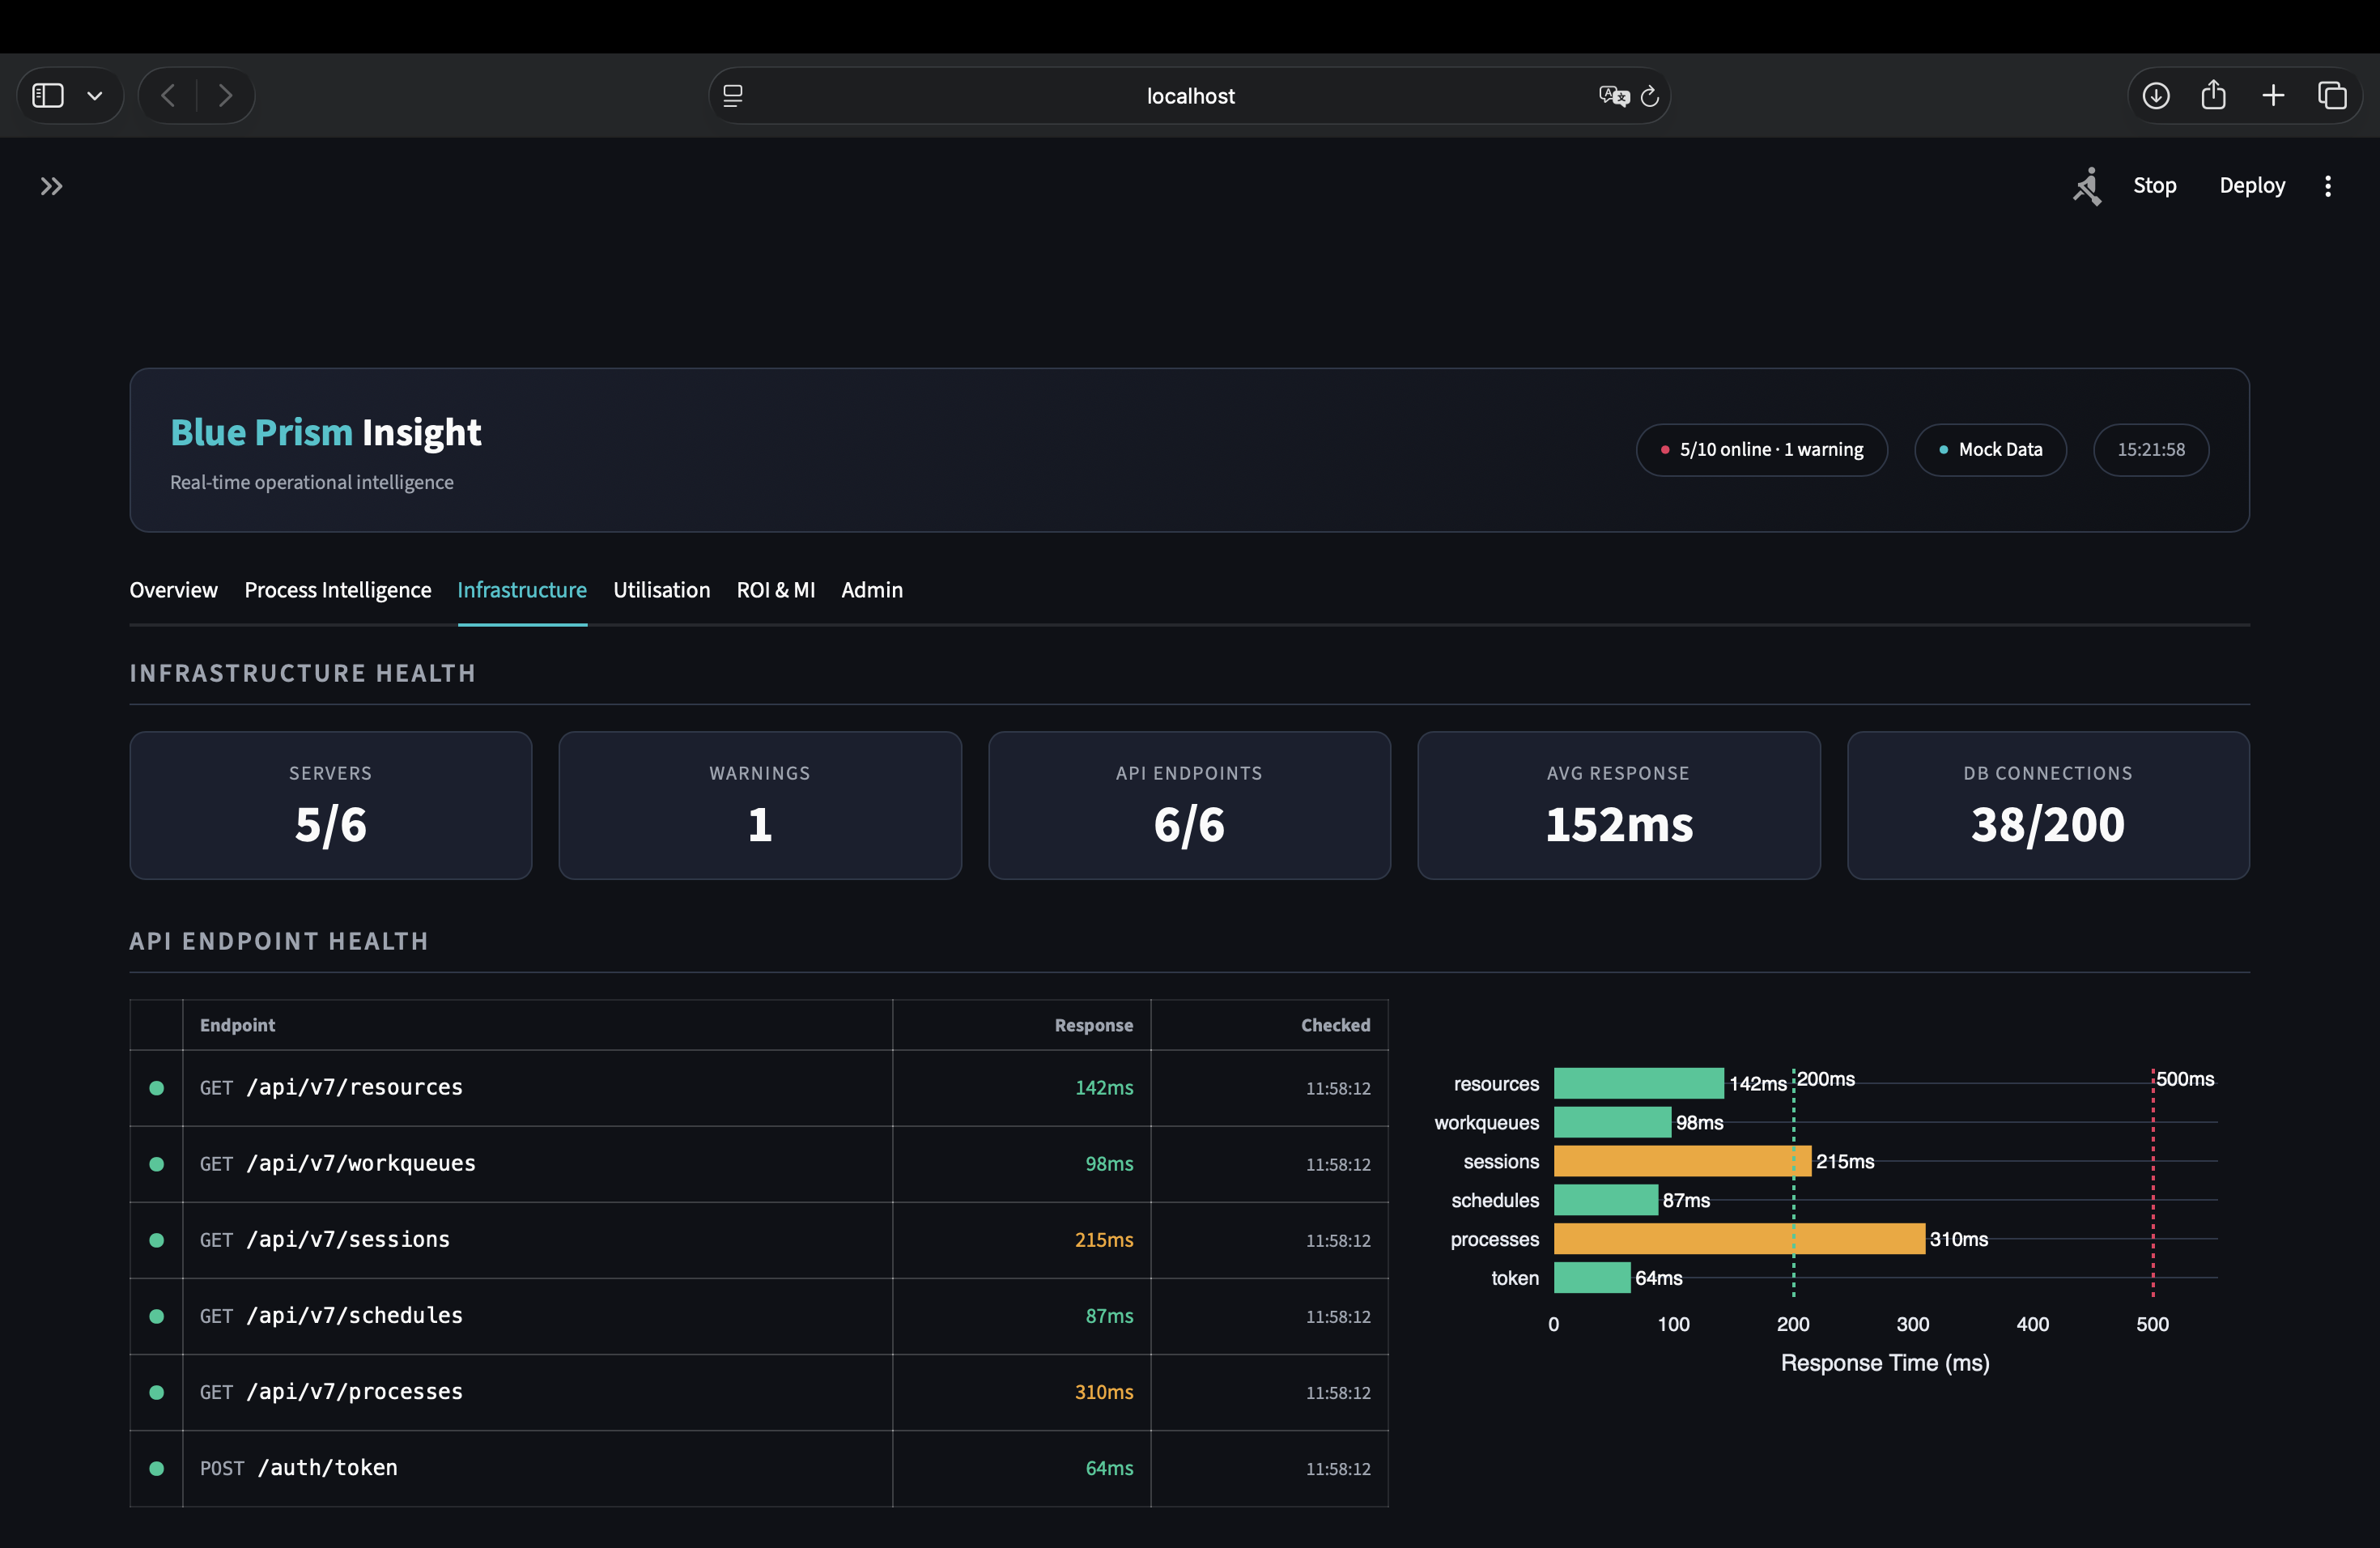Open the Downloads icon
2380x1548 pixels.
tap(2156, 95)
